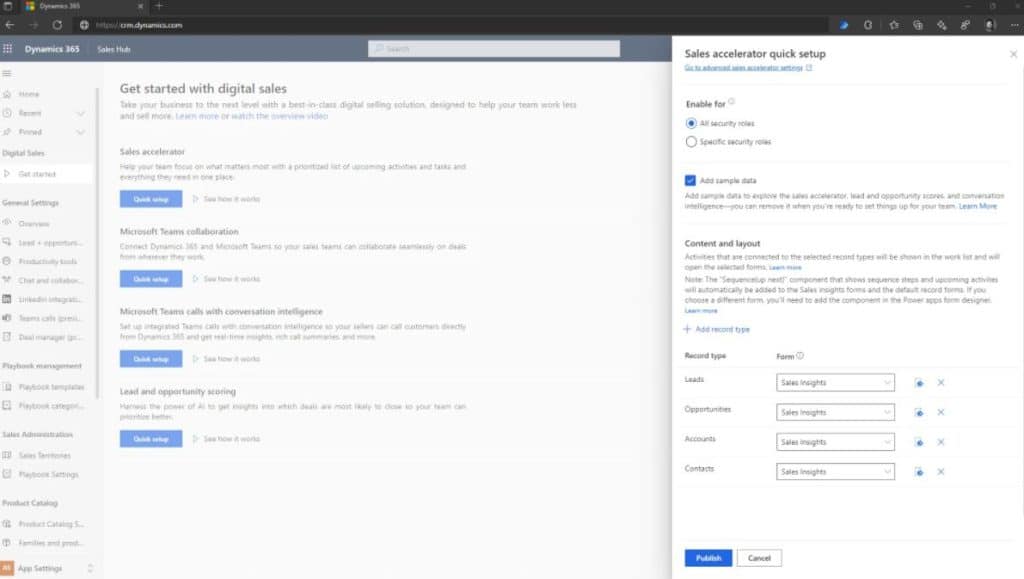Follow the Learn More link under sample data
The image size is (1024, 579).
pos(978,206)
